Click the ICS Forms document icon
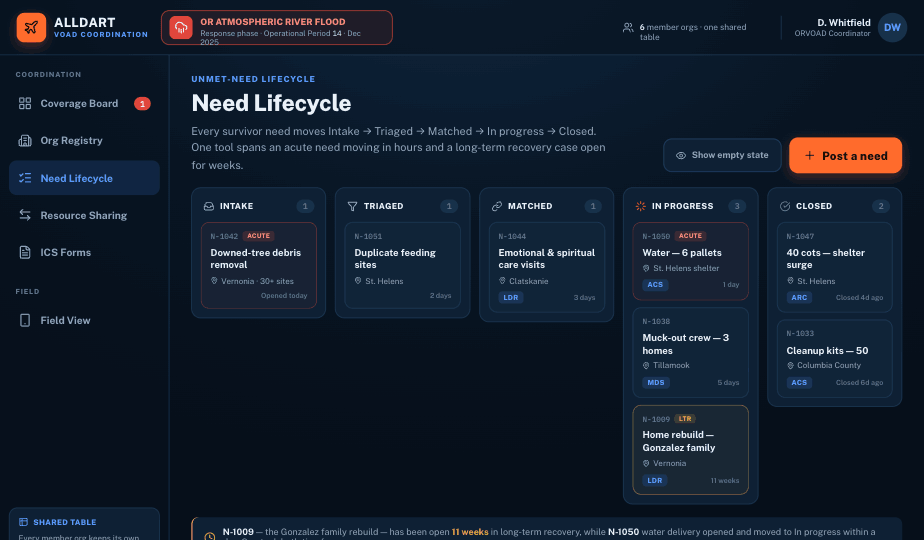Viewport: 924px width, 540px height. point(25,252)
